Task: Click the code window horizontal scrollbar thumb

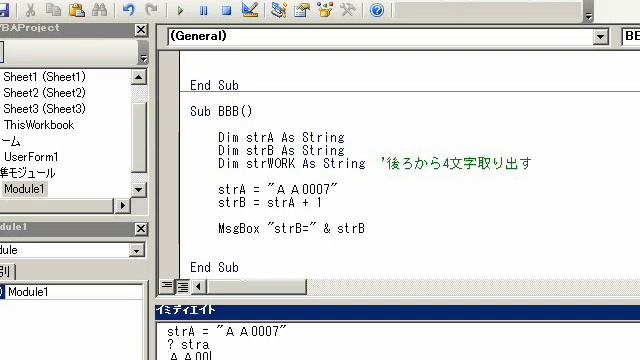Action: point(256,287)
